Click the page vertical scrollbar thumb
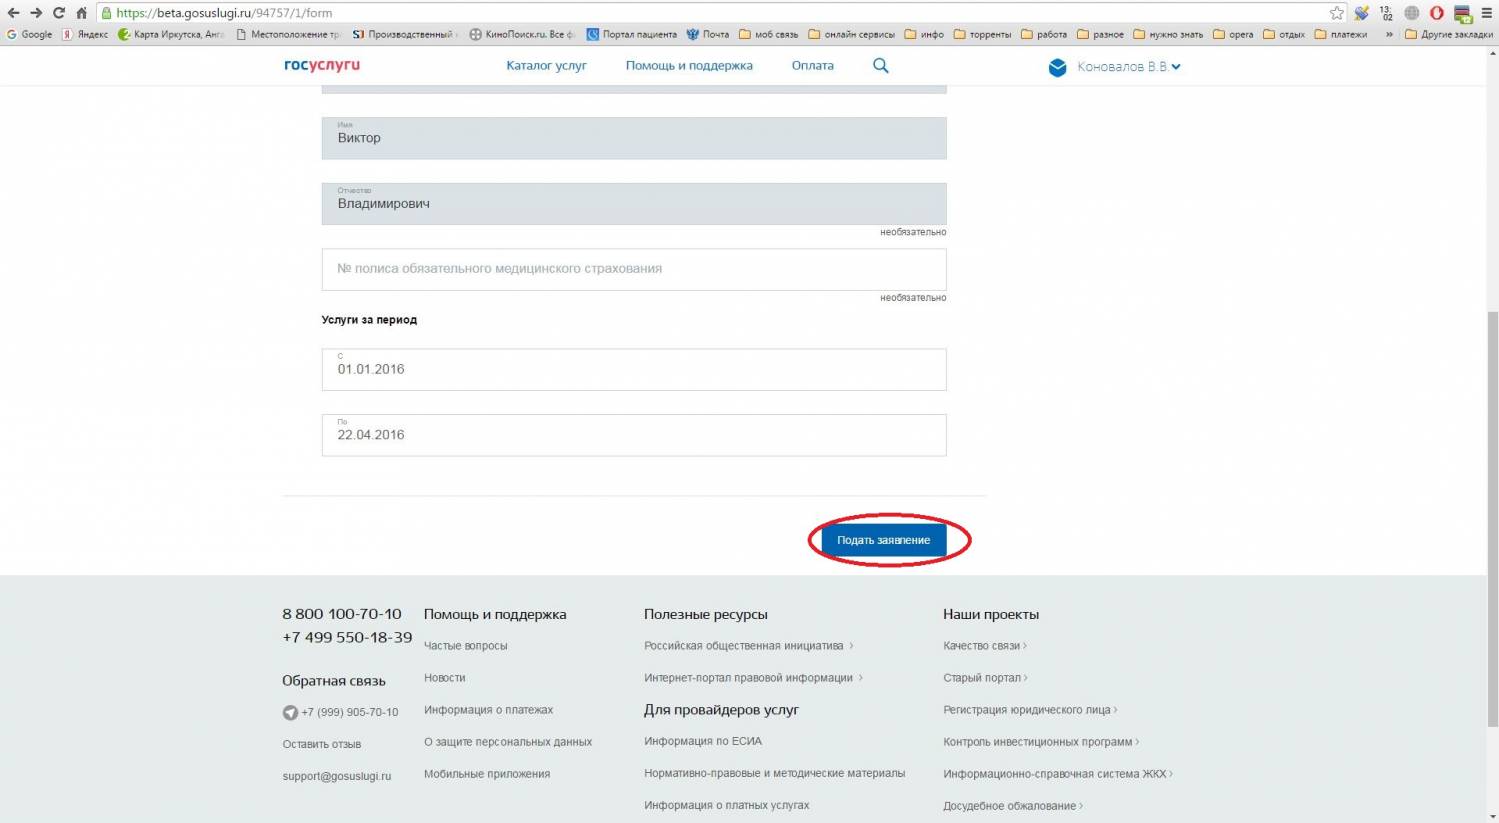The width and height of the screenshot is (1499, 823). click(x=1493, y=518)
